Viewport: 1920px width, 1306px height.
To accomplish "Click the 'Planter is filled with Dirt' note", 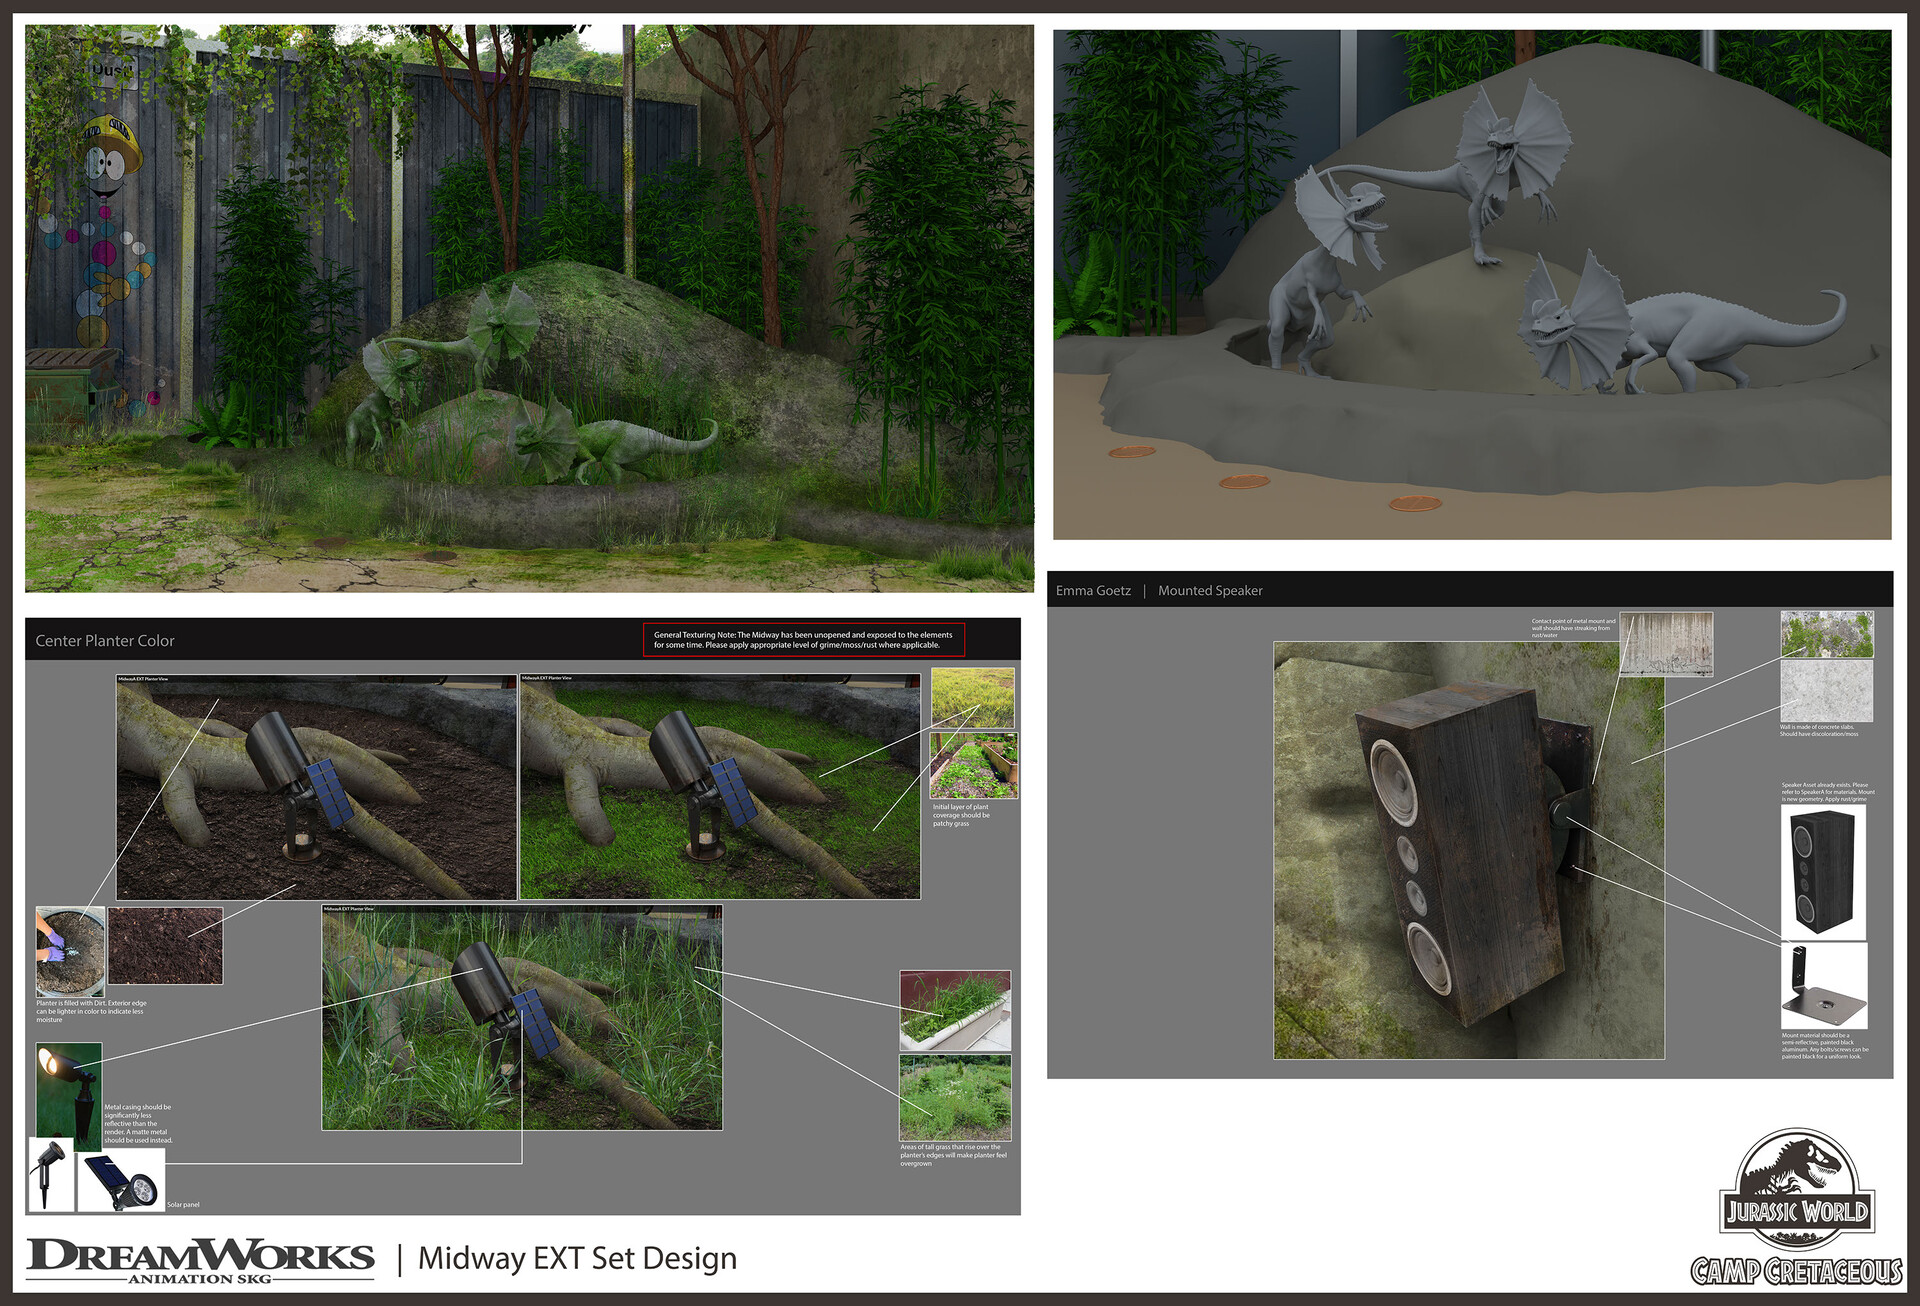I will (x=91, y=1011).
